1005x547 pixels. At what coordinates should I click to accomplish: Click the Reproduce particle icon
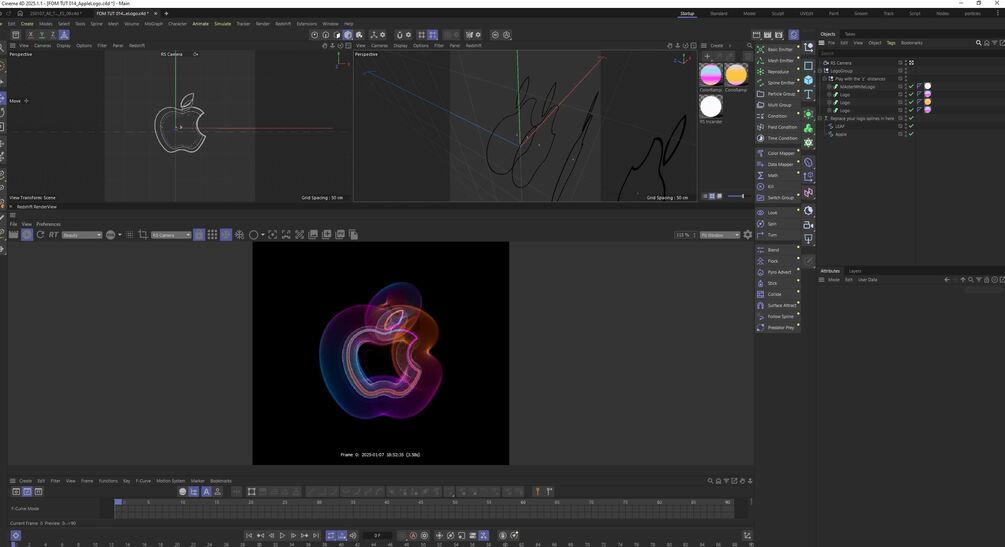click(x=760, y=71)
